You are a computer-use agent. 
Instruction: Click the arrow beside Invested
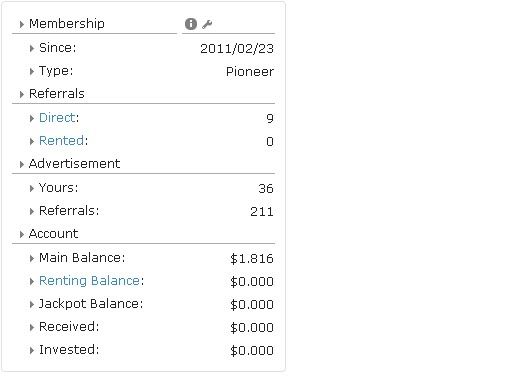coord(32,350)
